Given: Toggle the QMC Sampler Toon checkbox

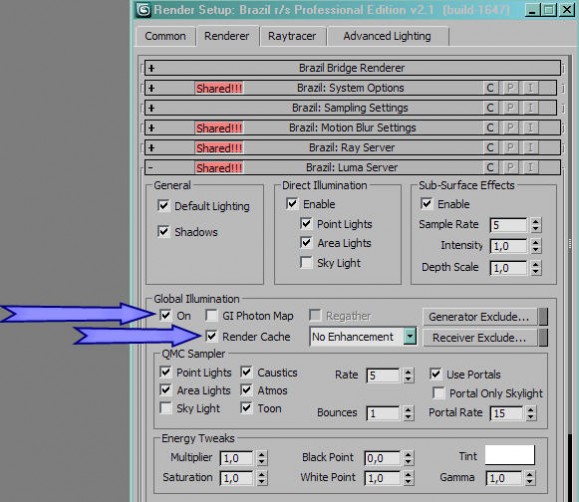Looking at the screenshot, I should (246, 408).
